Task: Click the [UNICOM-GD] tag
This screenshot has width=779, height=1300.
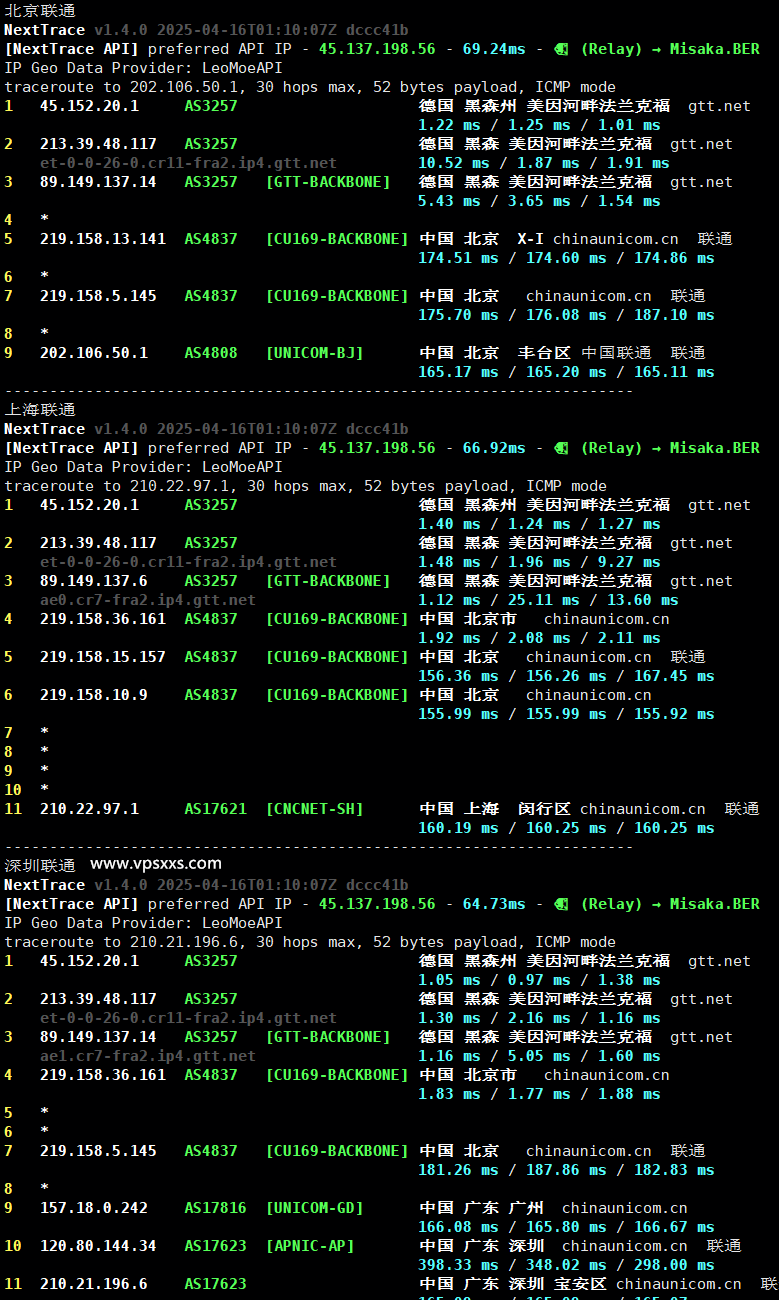Action: (315, 1208)
